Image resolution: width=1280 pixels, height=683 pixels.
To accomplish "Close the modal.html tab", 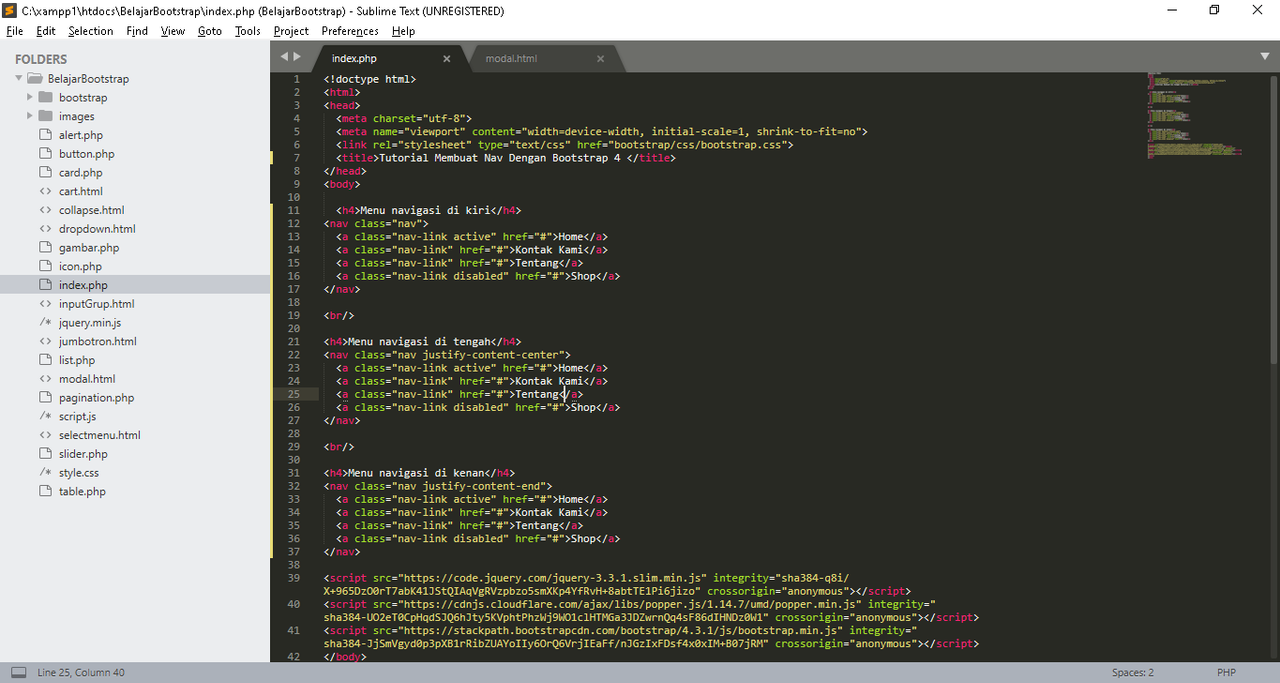I will tap(601, 58).
